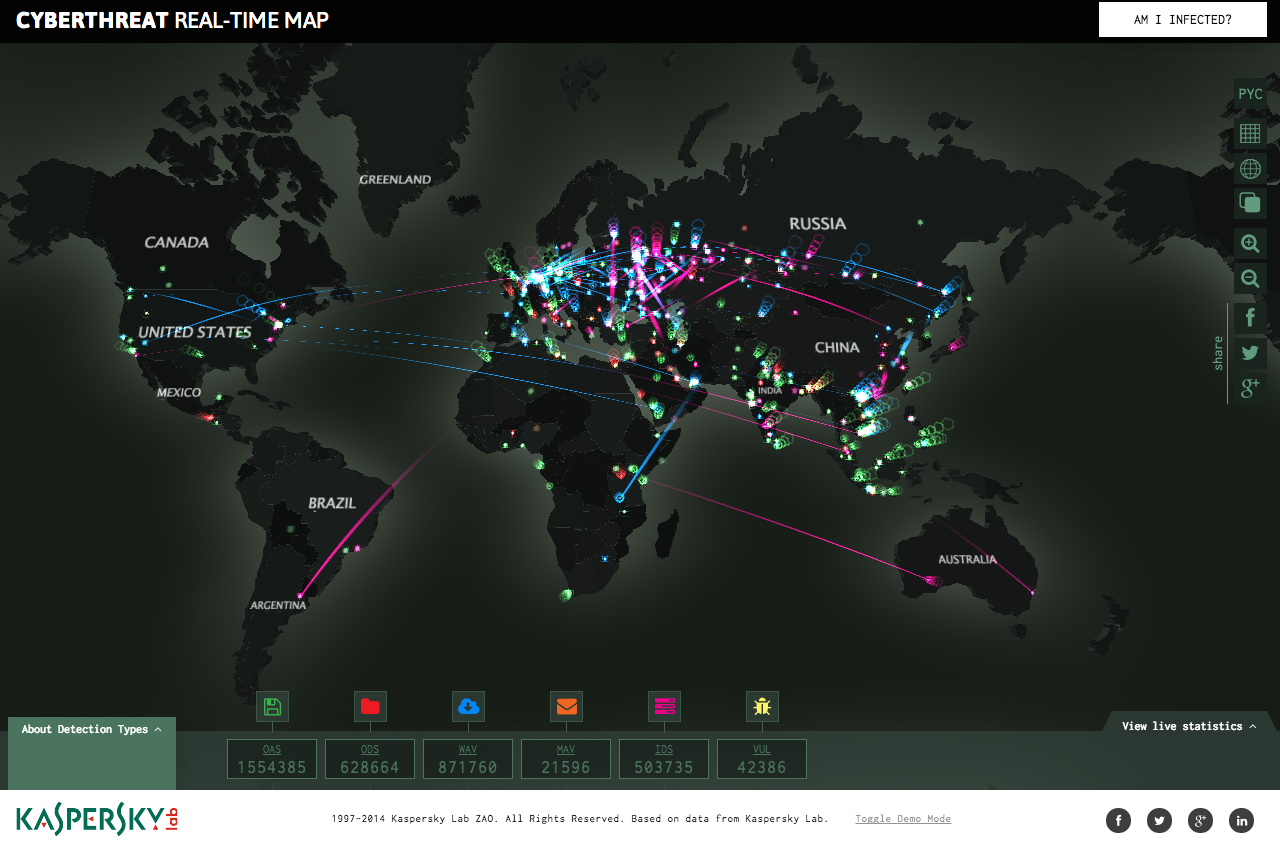Select the United States label on map
The image size is (1280, 842).
tap(194, 332)
